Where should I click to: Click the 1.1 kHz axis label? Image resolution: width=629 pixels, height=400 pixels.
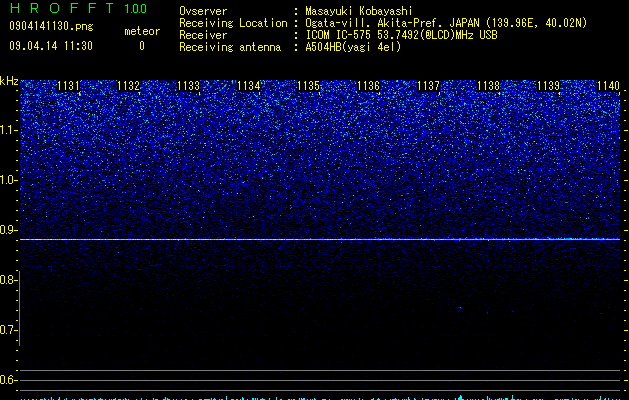click(x=9, y=130)
